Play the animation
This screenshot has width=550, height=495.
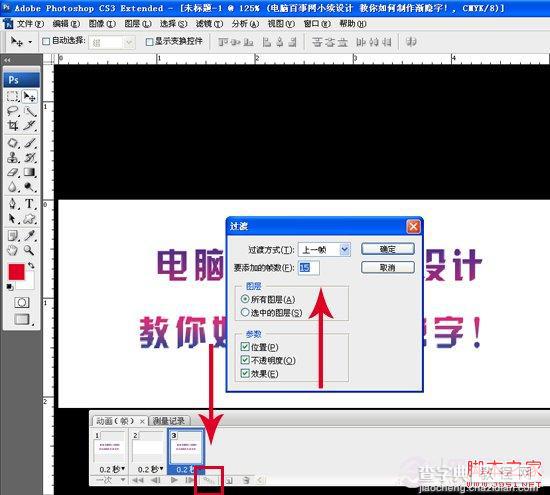click(174, 480)
